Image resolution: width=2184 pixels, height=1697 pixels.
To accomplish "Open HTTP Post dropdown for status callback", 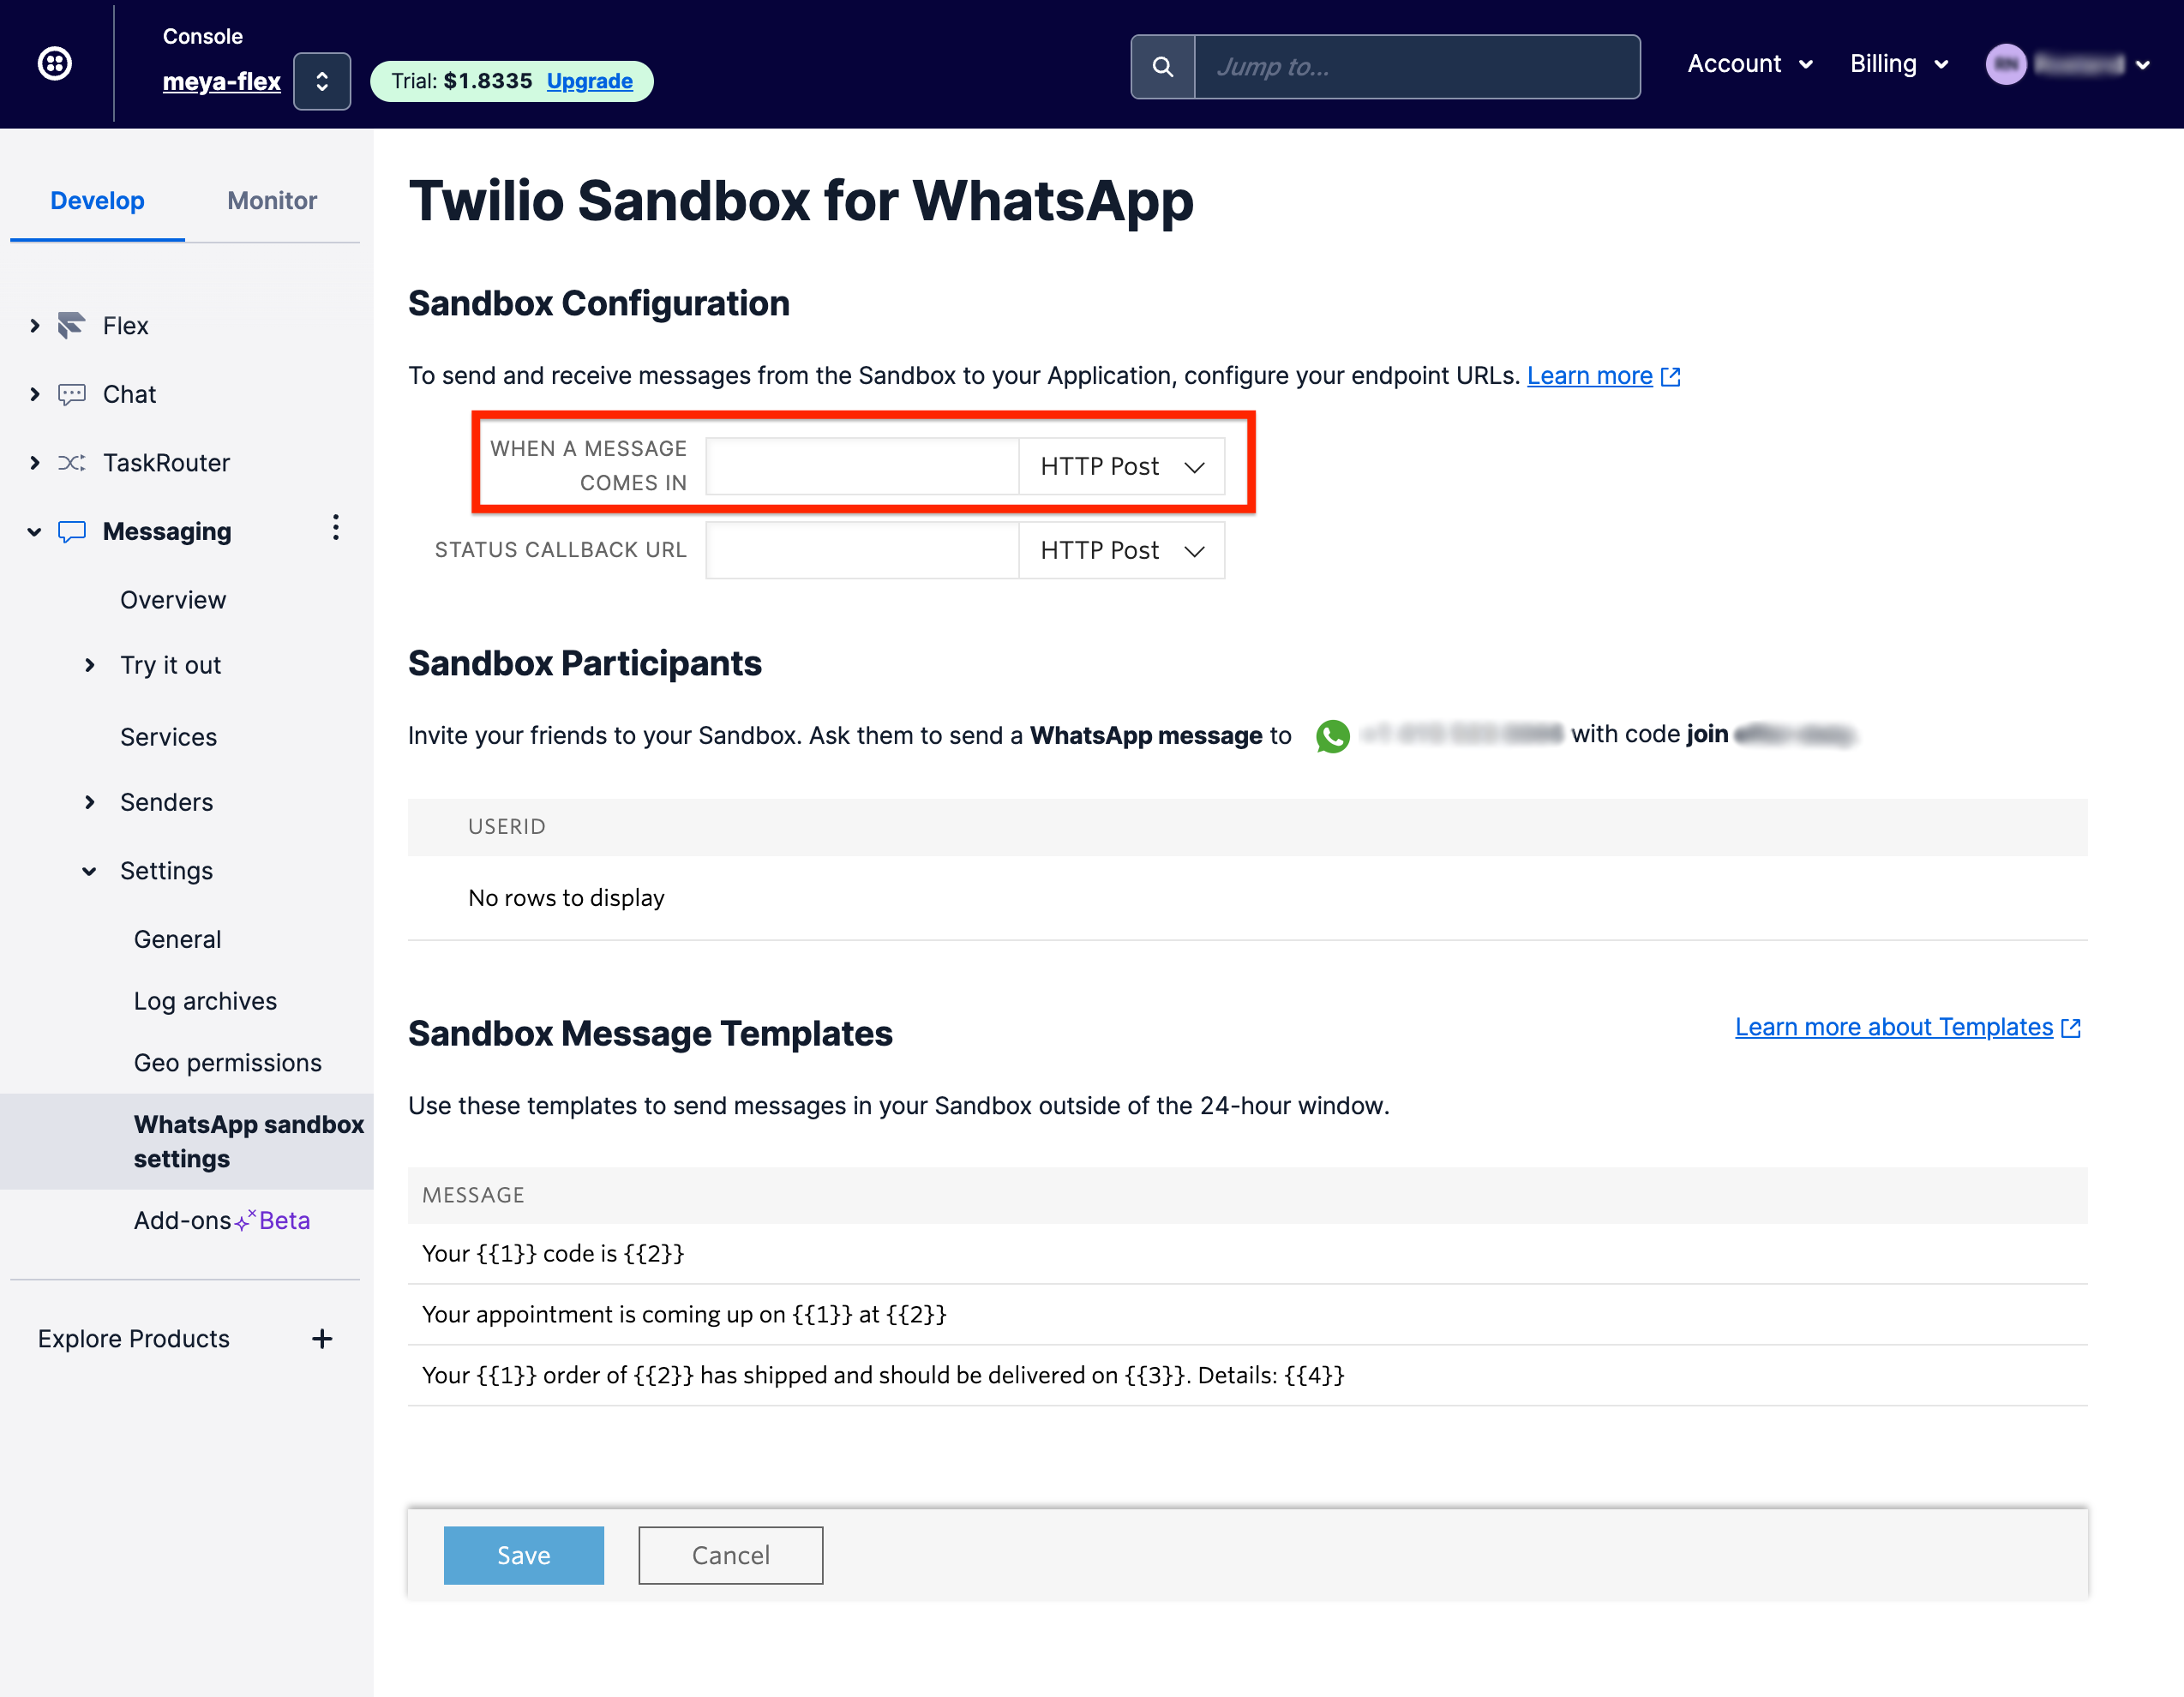I will [x=1121, y=551].
